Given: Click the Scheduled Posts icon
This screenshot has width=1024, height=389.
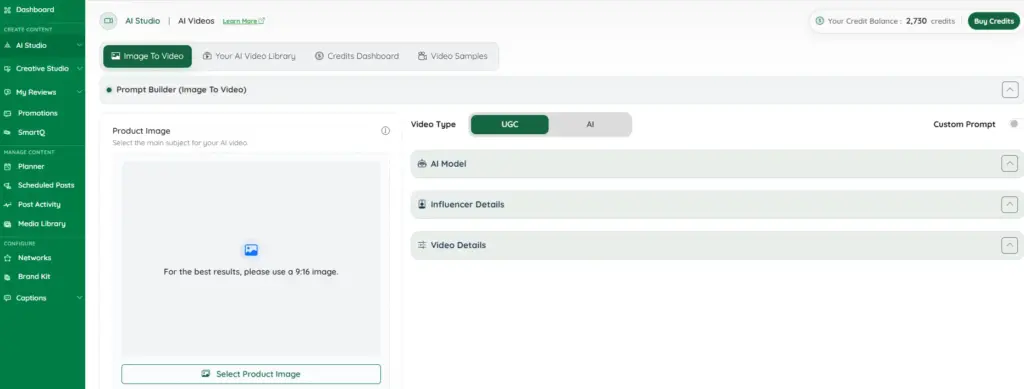Looking at the screenshot, I should point(7,185).
